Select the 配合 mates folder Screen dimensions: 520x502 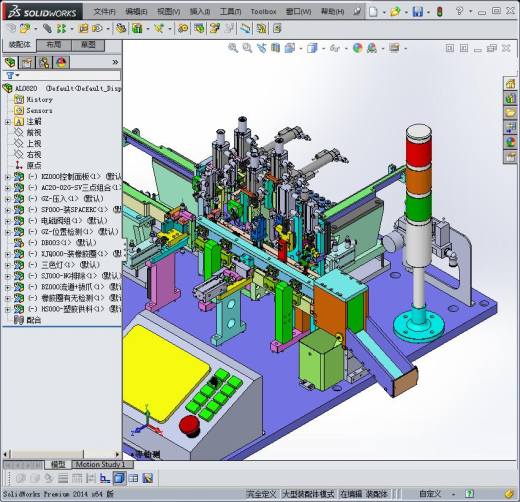(x=27, y=320)
